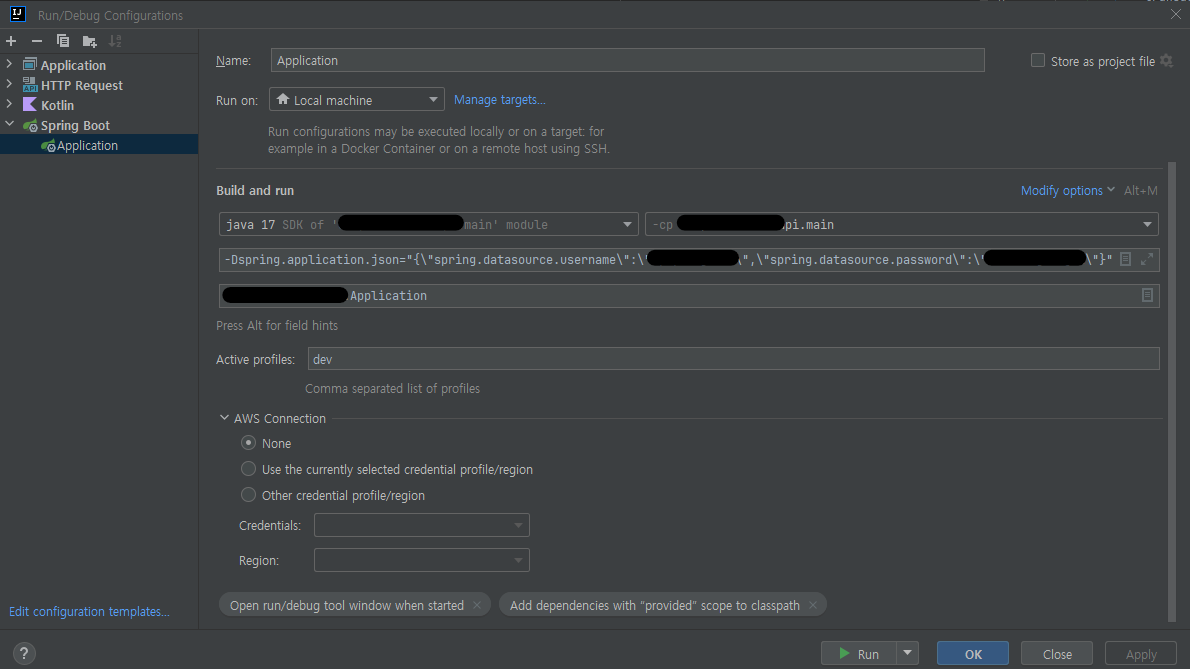Confirm with the OK button
The height and width of the screenshot is (669, 1190).
(x=973, y=653)
